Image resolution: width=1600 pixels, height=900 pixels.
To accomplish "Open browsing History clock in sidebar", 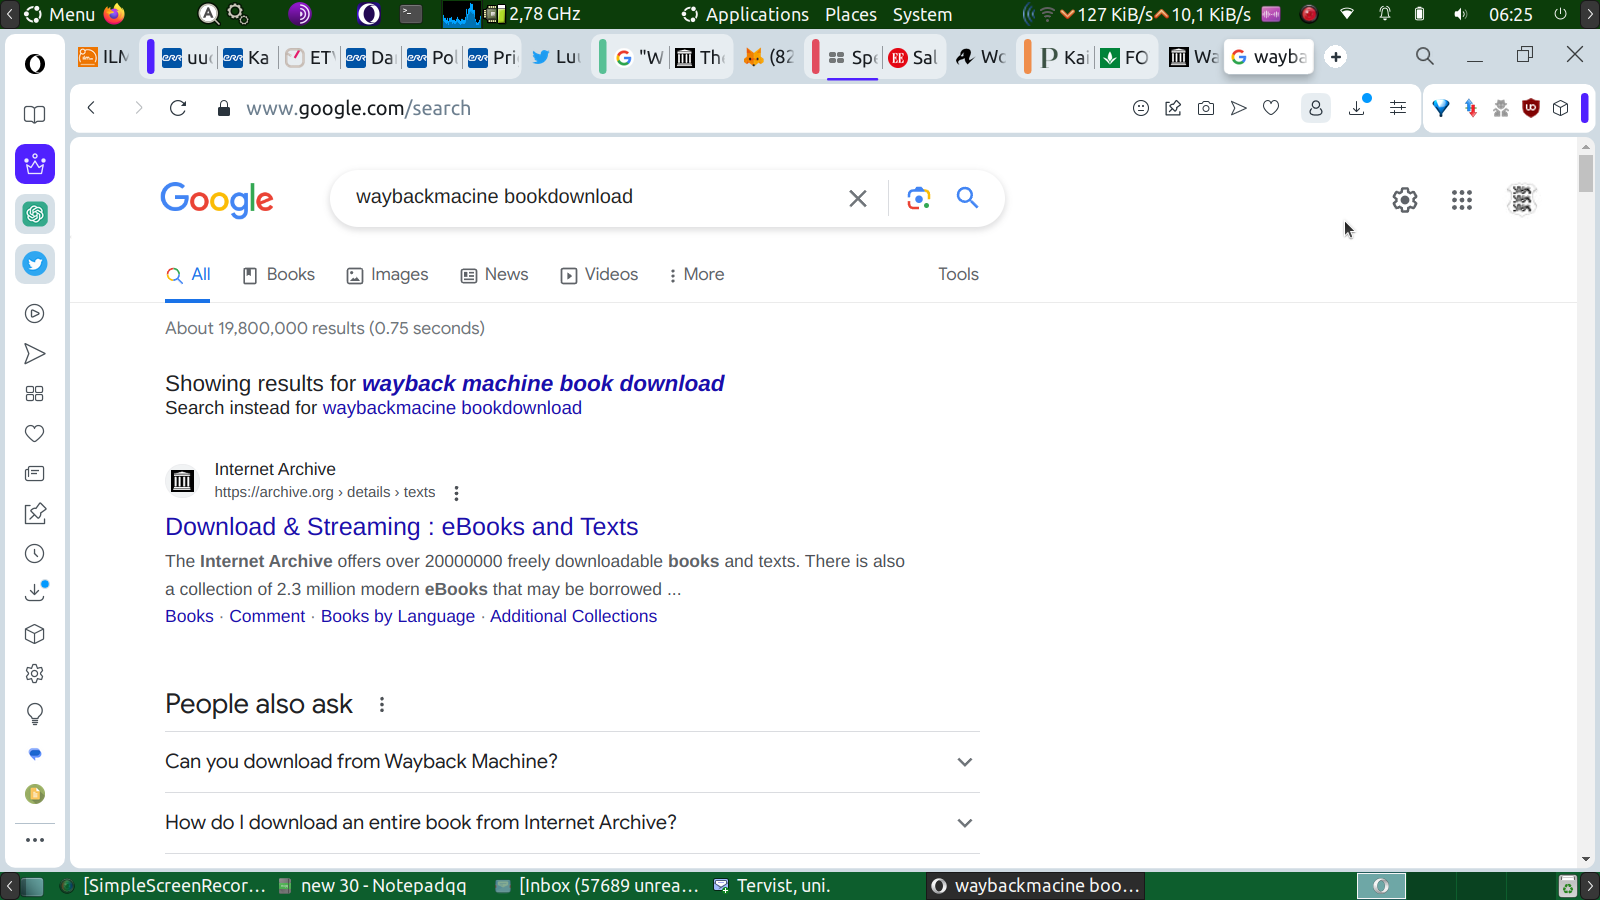I will (x=35, y=554).
